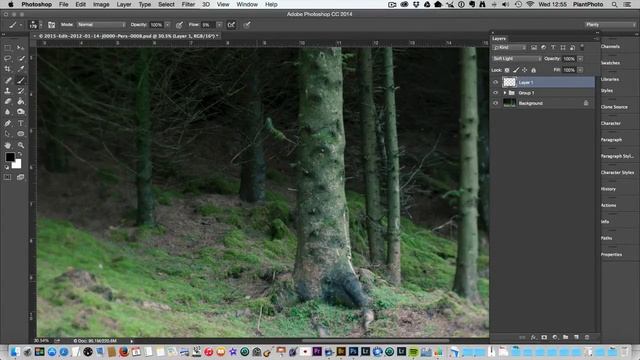
Task: Change the screen mode
Action: point(20,177)
